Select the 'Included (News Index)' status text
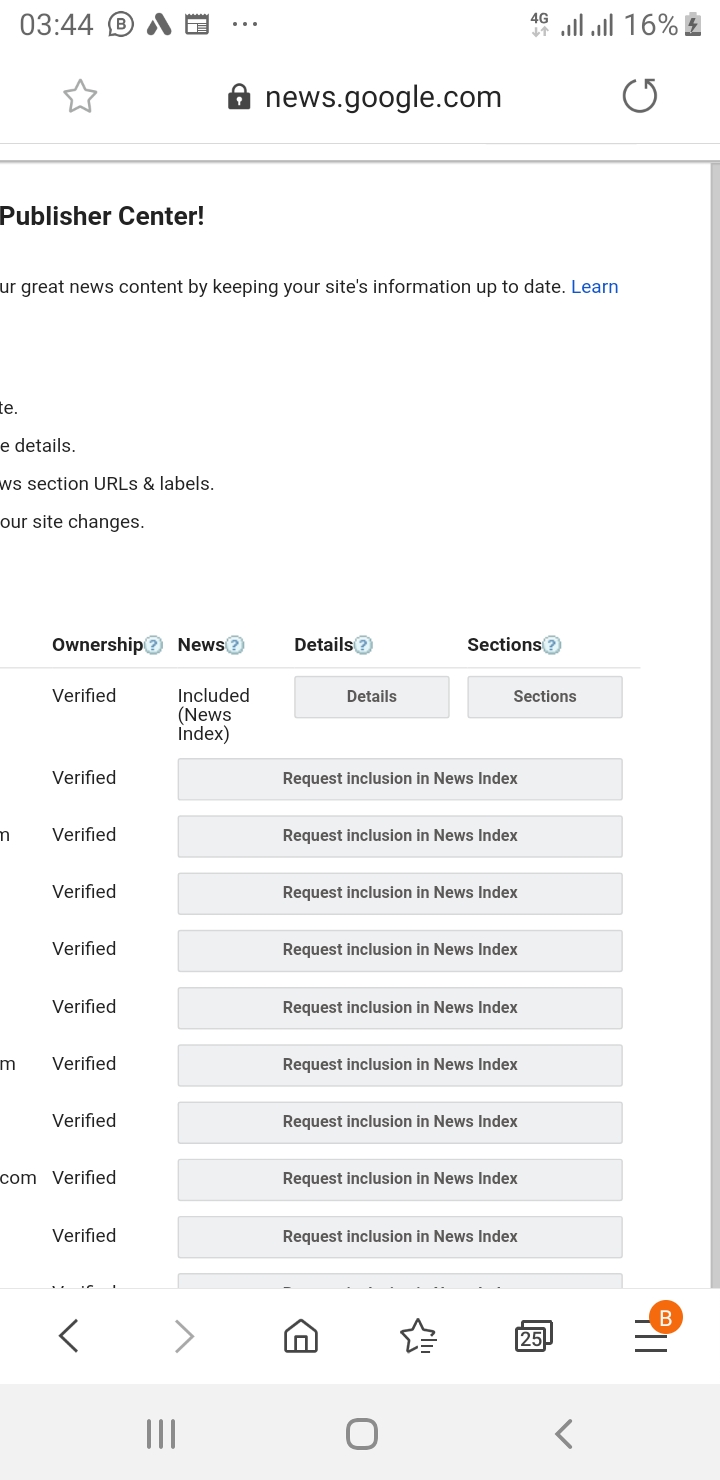720x1480 pixels. click(x=213, y=715)
